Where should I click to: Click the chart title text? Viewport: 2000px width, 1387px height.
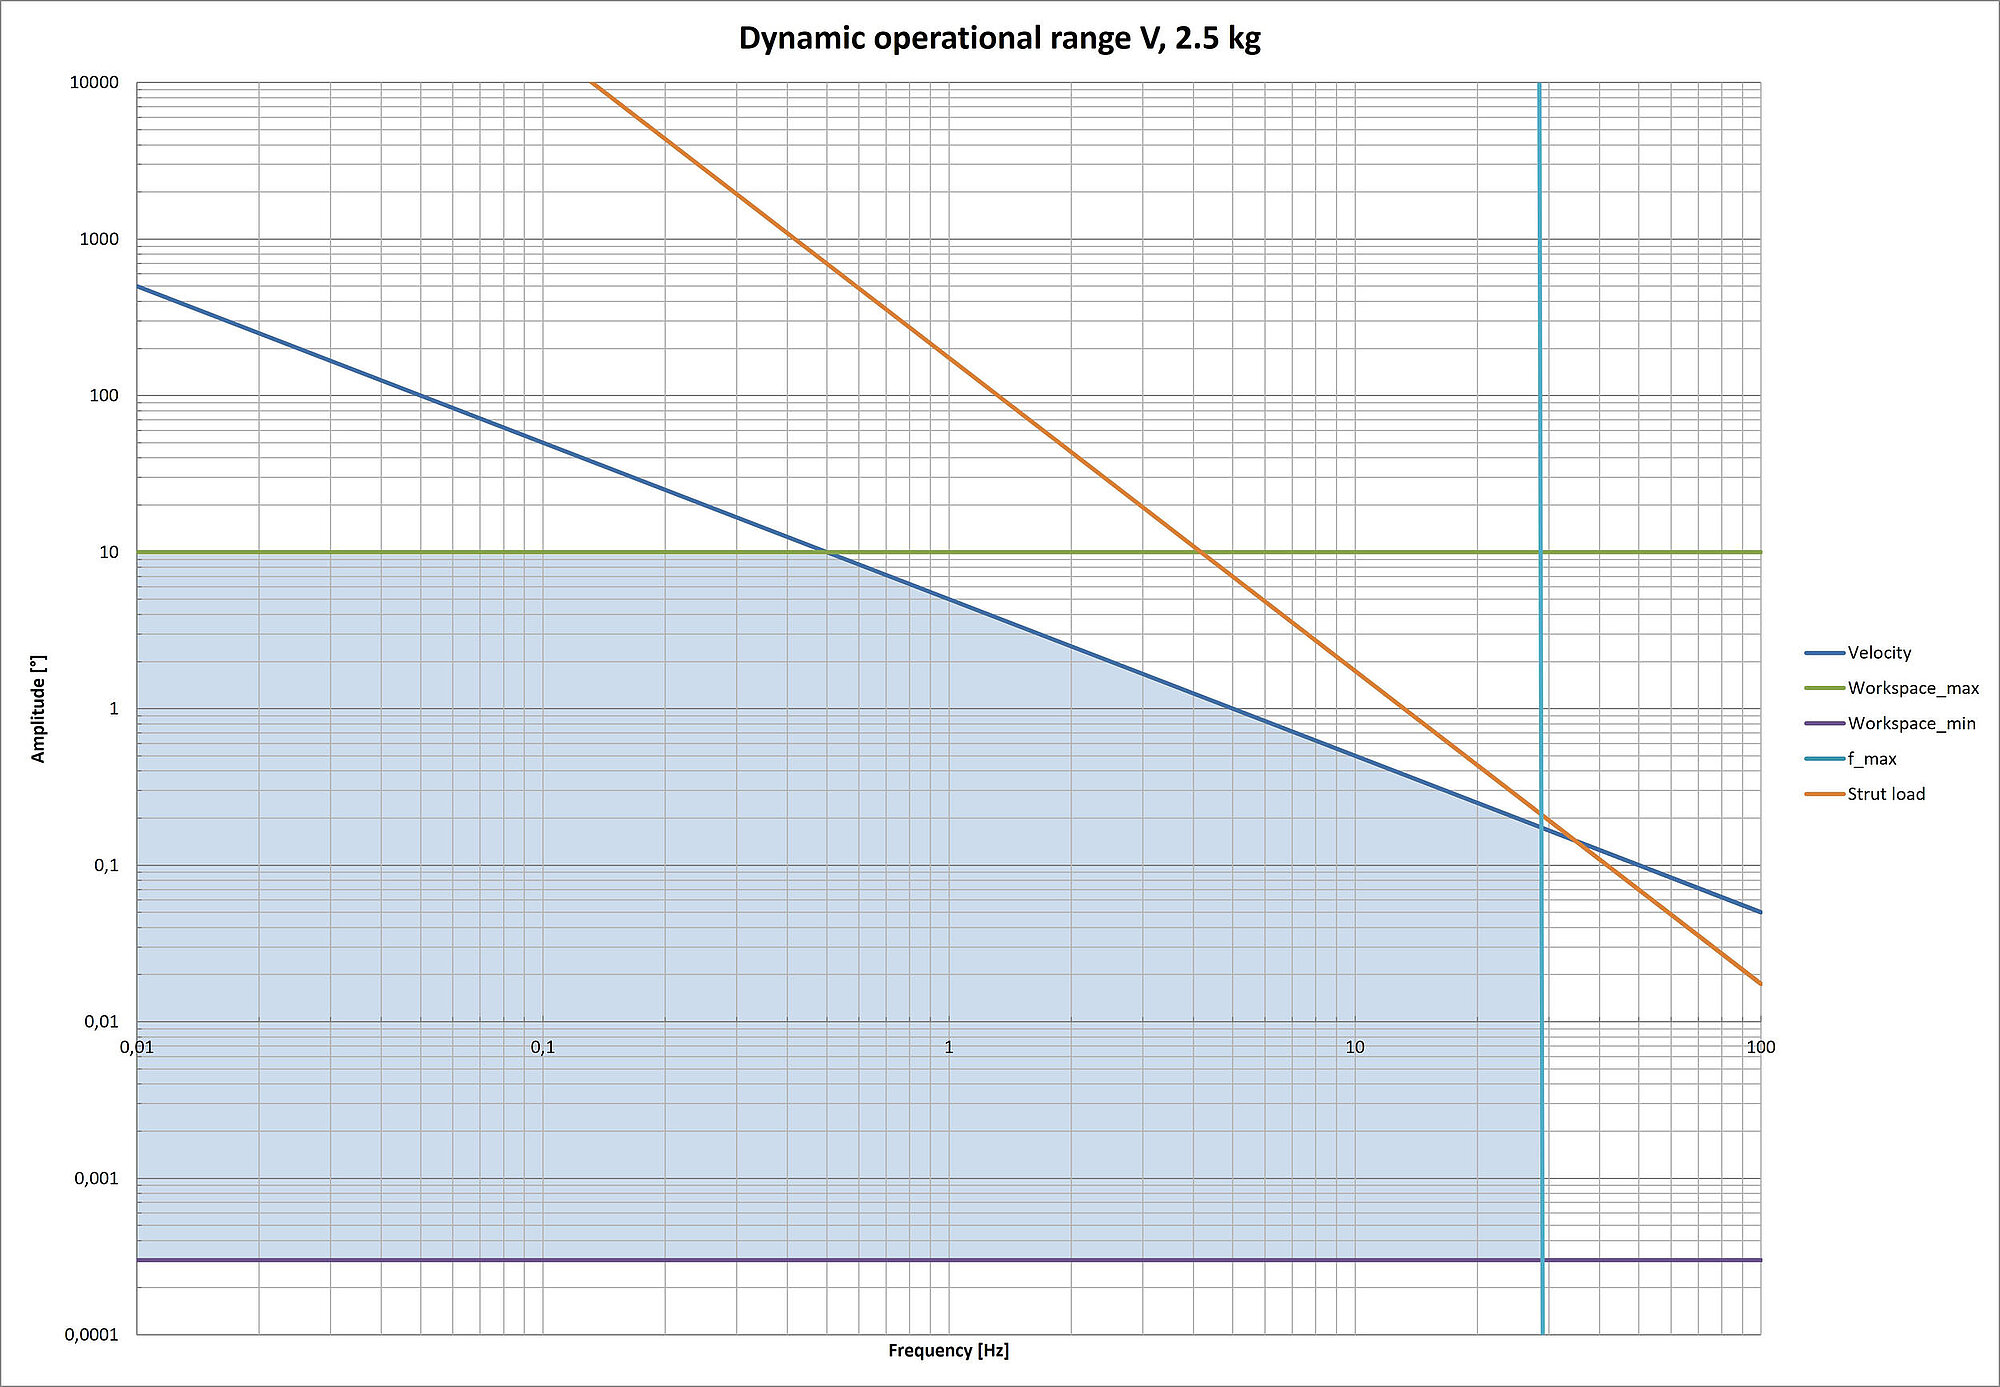coord(999,38)
